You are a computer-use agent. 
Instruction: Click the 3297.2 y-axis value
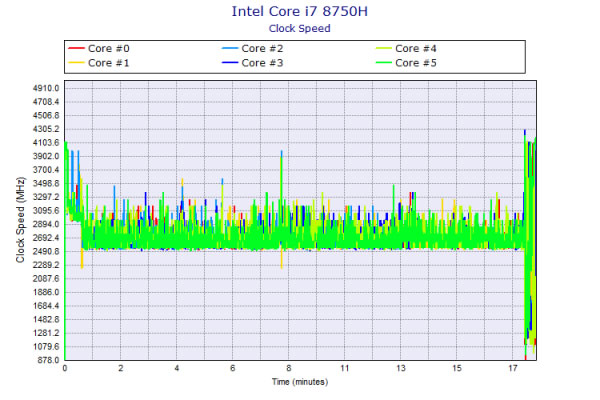46,197
